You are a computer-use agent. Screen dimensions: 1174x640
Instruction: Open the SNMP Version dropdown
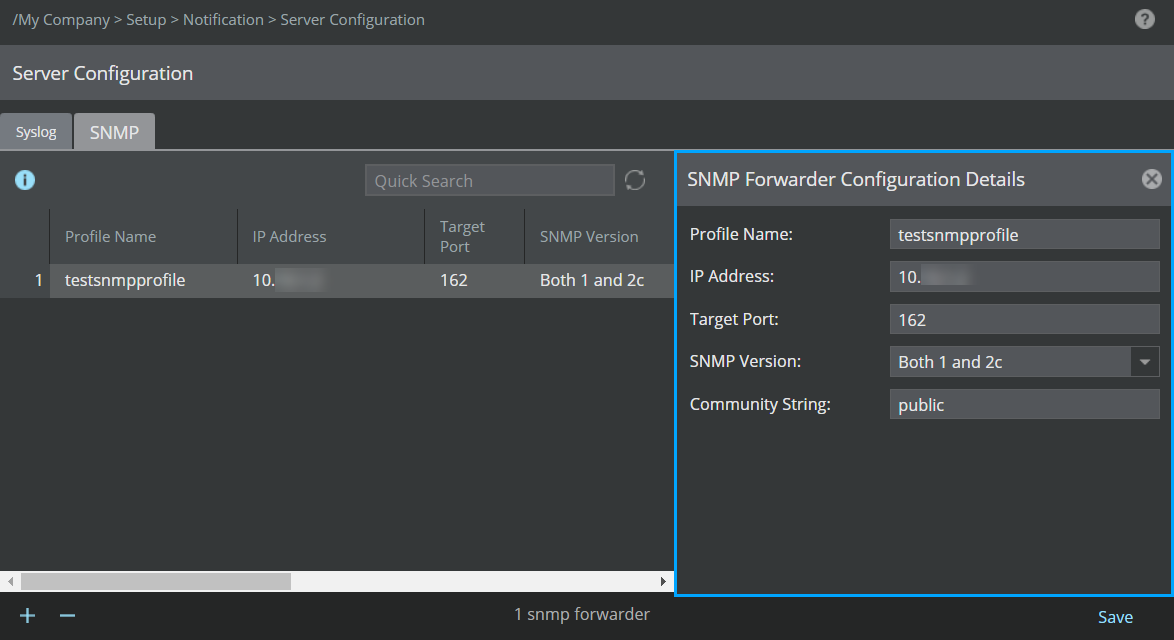1144,362
